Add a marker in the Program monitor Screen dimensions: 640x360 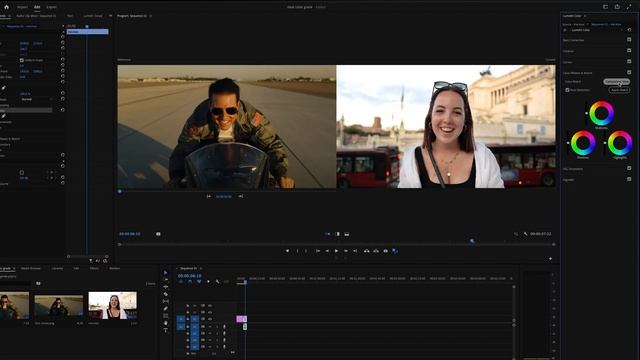coord(287,251)
